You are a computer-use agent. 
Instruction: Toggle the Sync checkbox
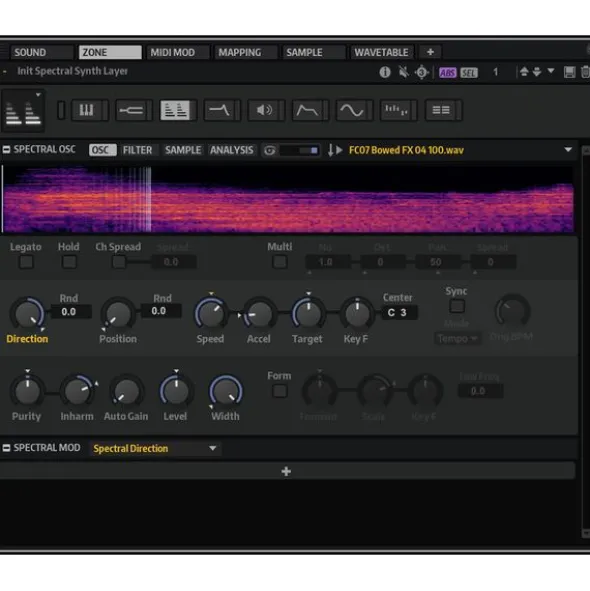coord(457,306)
